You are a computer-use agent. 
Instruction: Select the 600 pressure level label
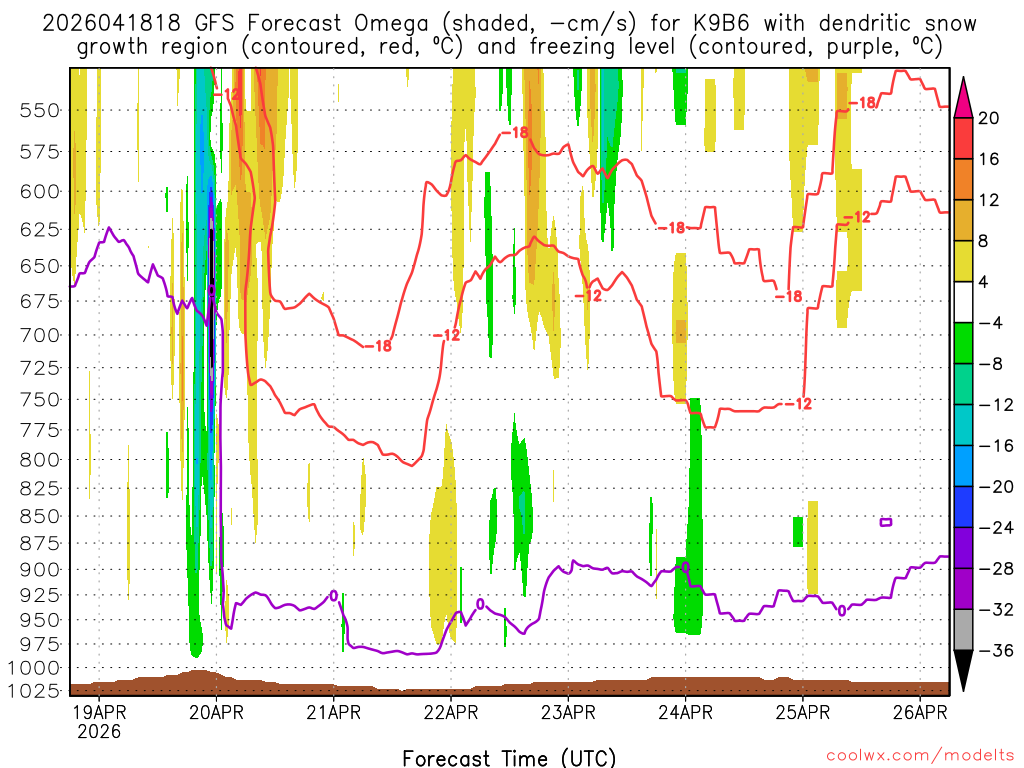[x=40, y=192]
